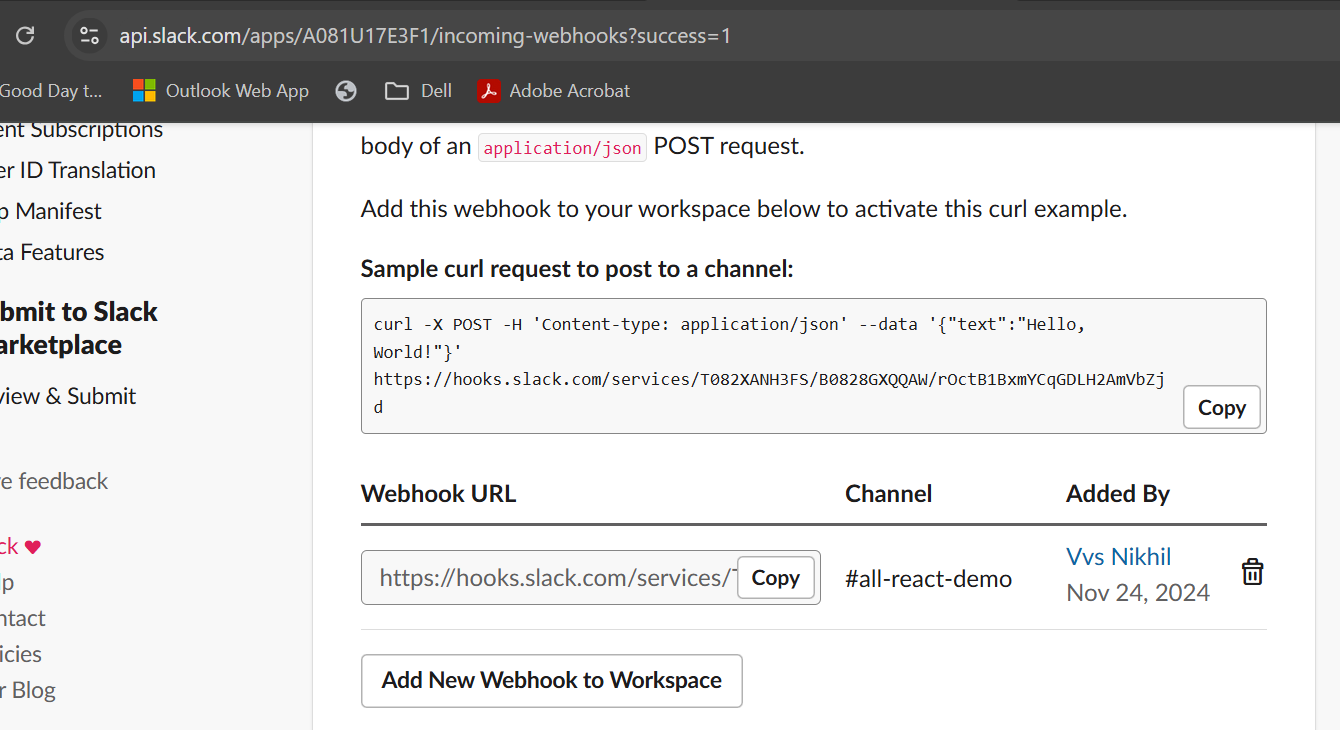Open Review & Submit sidebar item
1340x730 pixels.
68,396
